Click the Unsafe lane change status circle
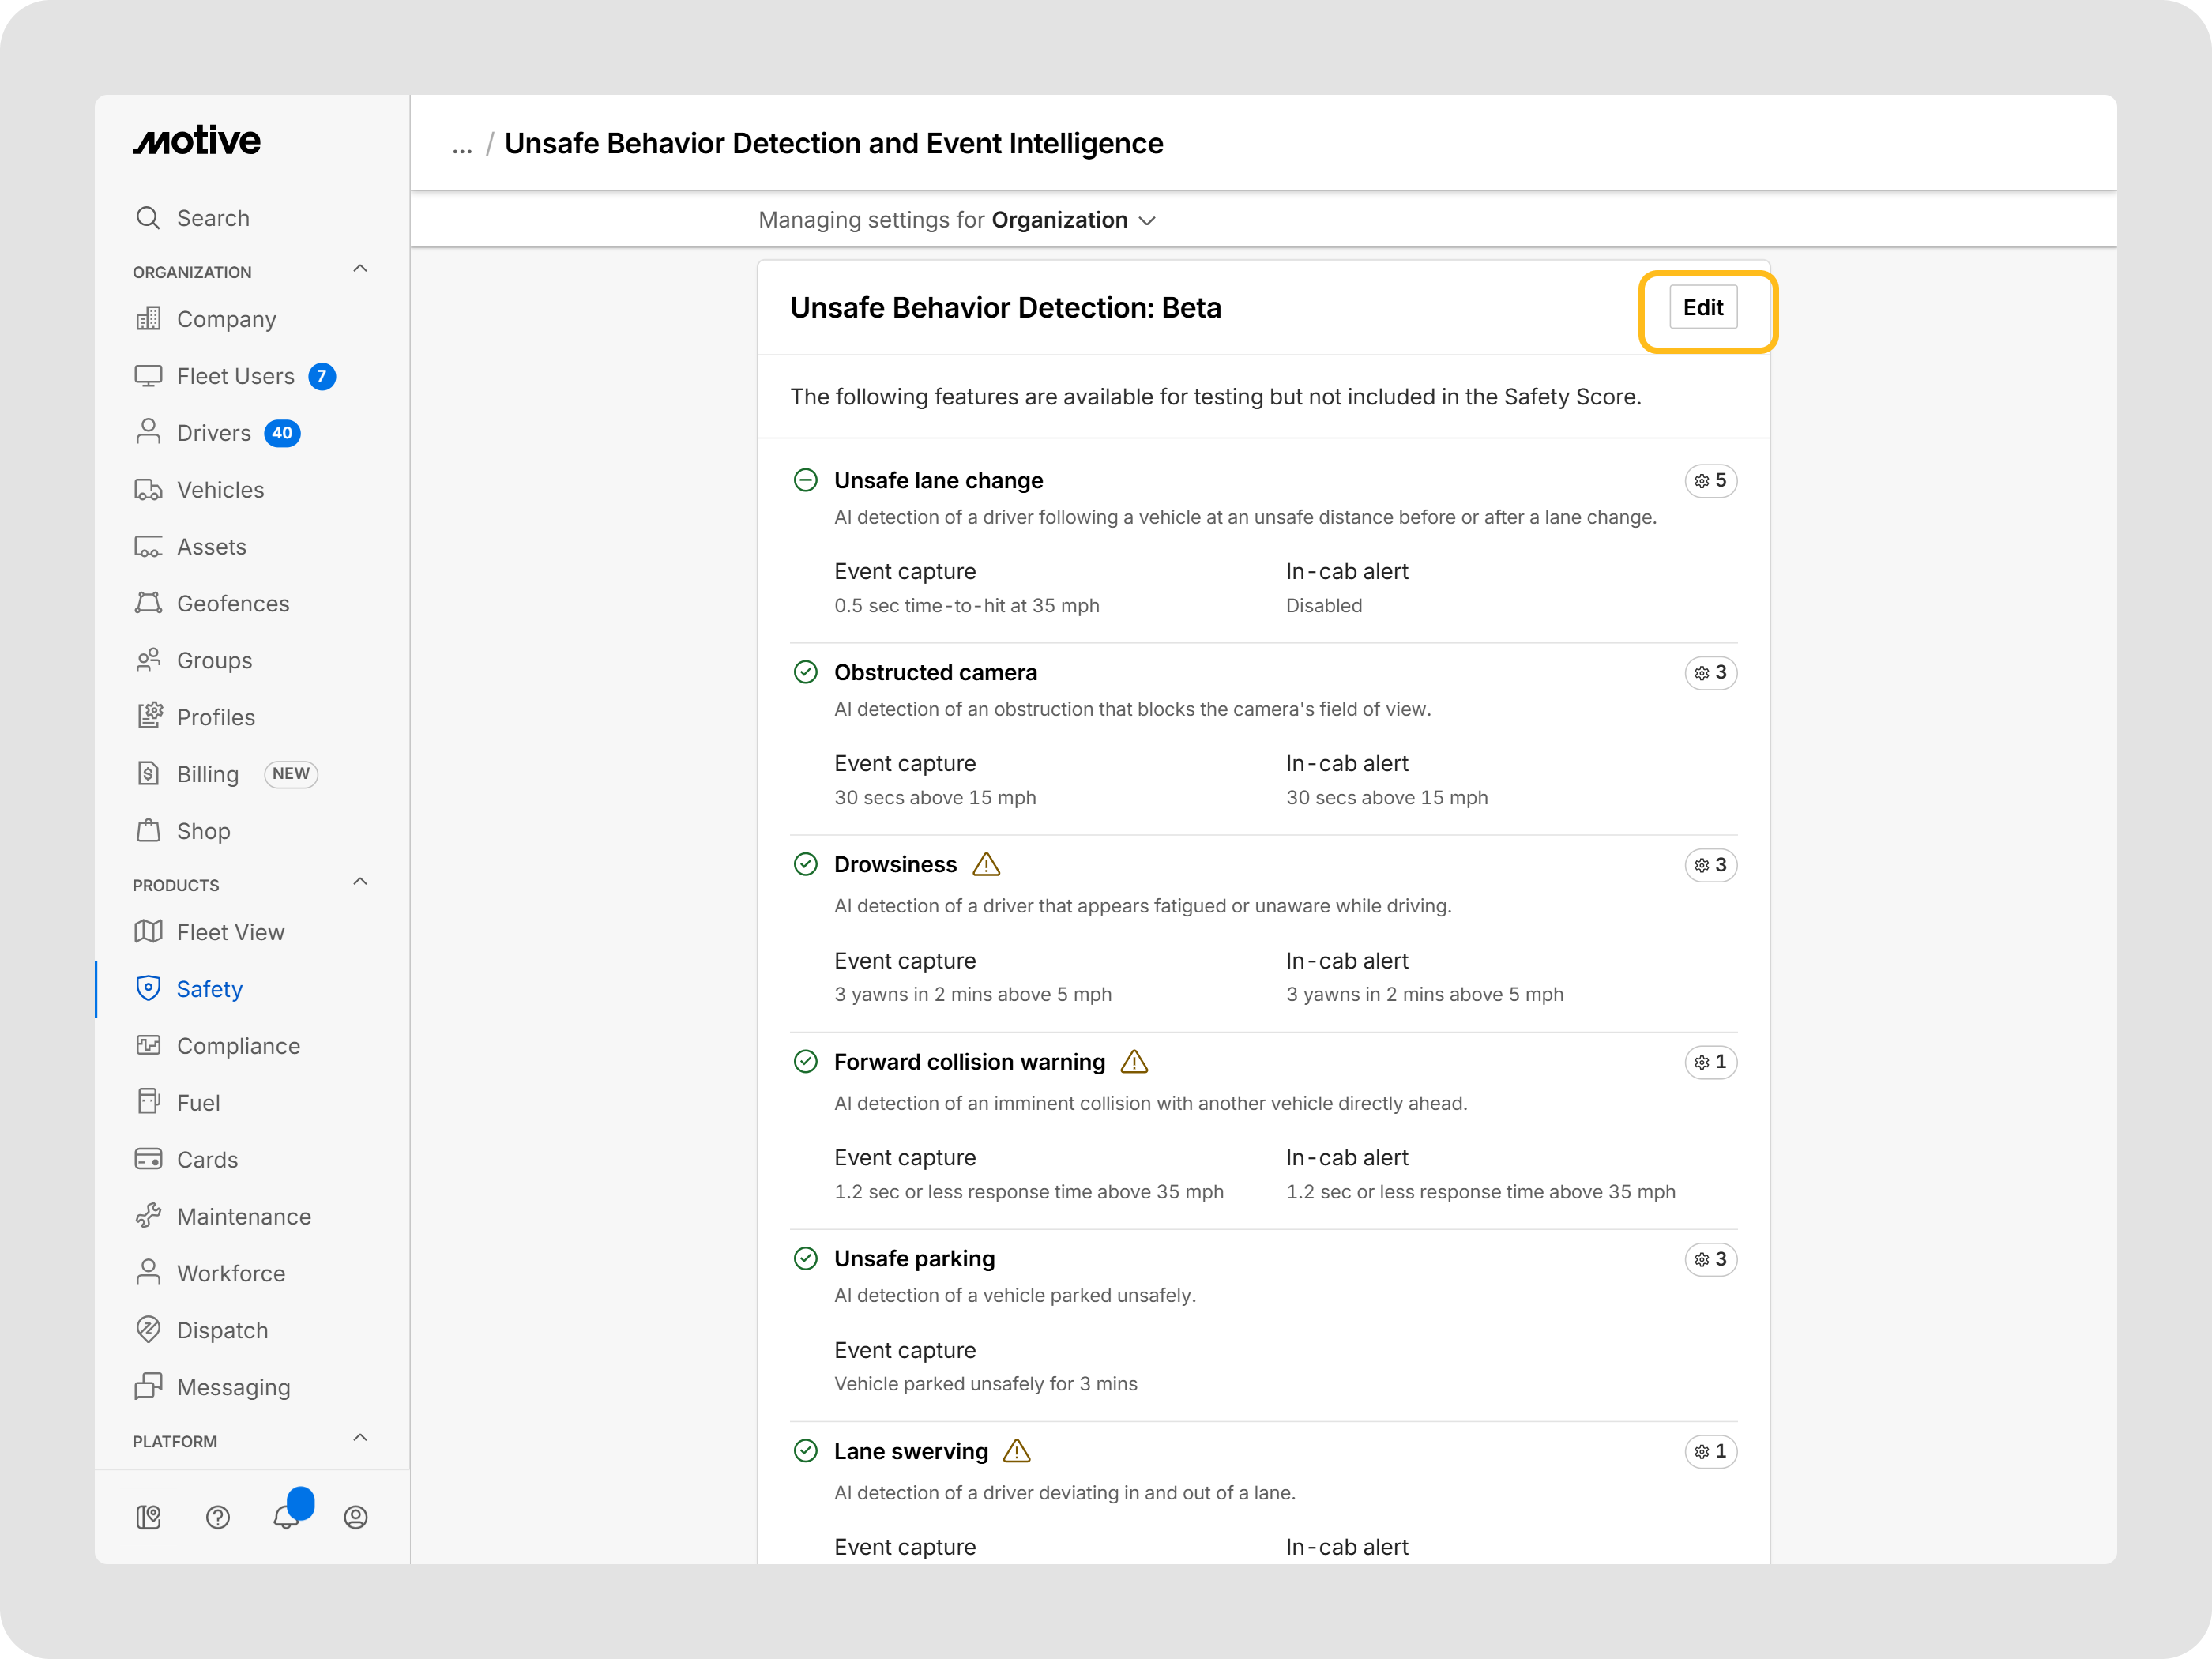 click(x=806, y=481)
